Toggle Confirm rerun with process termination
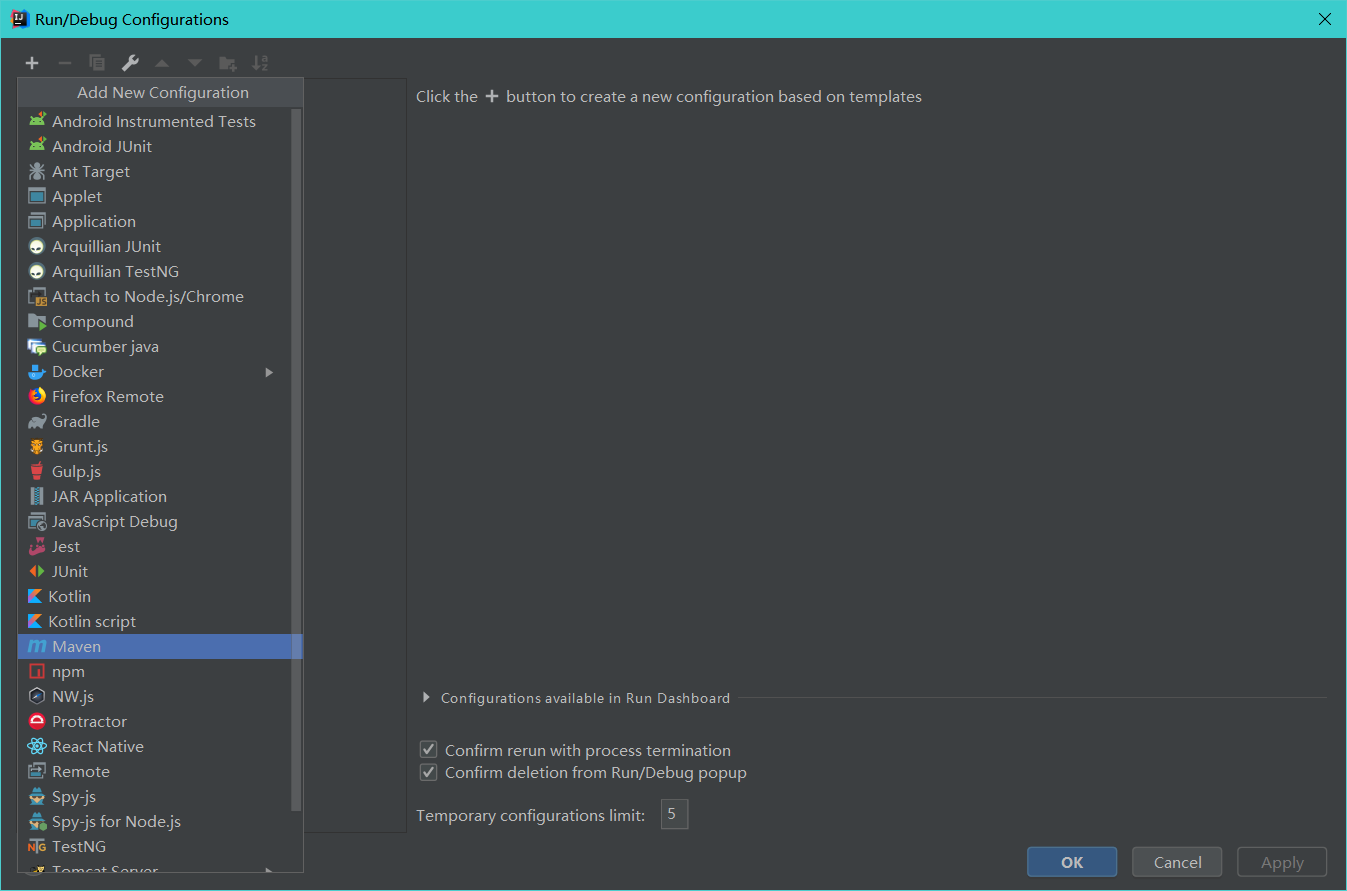The height and width of the screenshot is (891, 1347). pyautogui.click(x=429, y=750)
